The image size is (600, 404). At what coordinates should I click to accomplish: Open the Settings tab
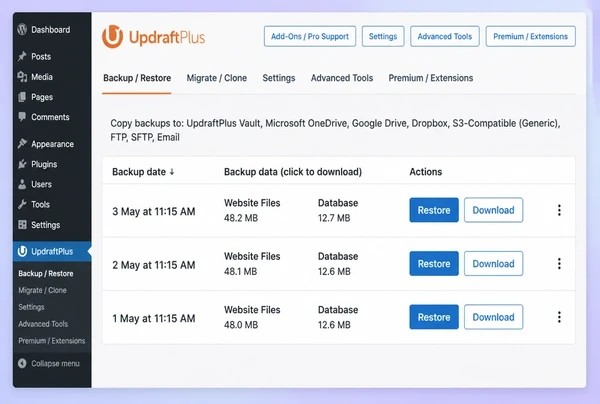coord(279,78)
